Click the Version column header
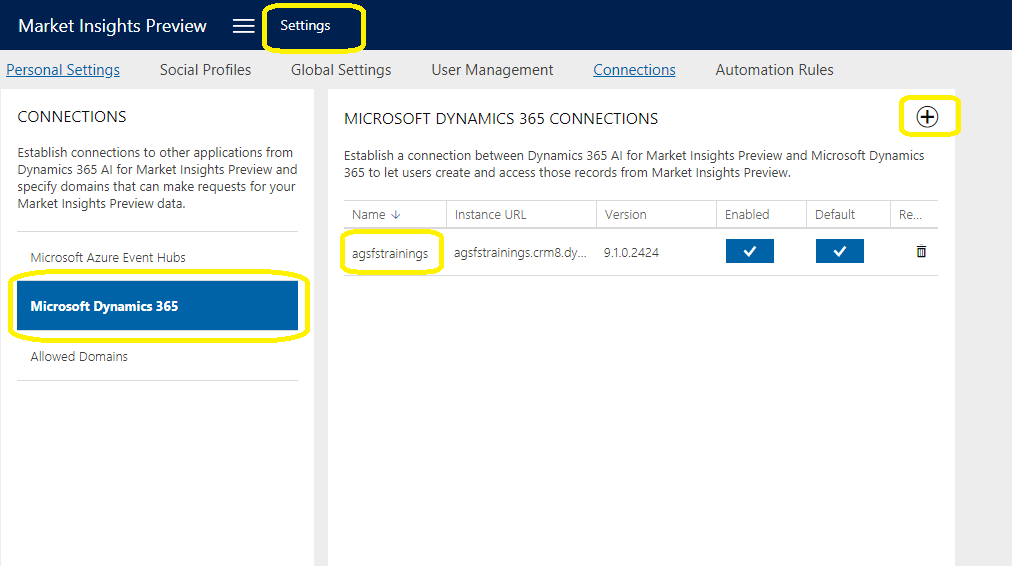The height and width of the screenshot is (566, 1012). click(625, 214)
